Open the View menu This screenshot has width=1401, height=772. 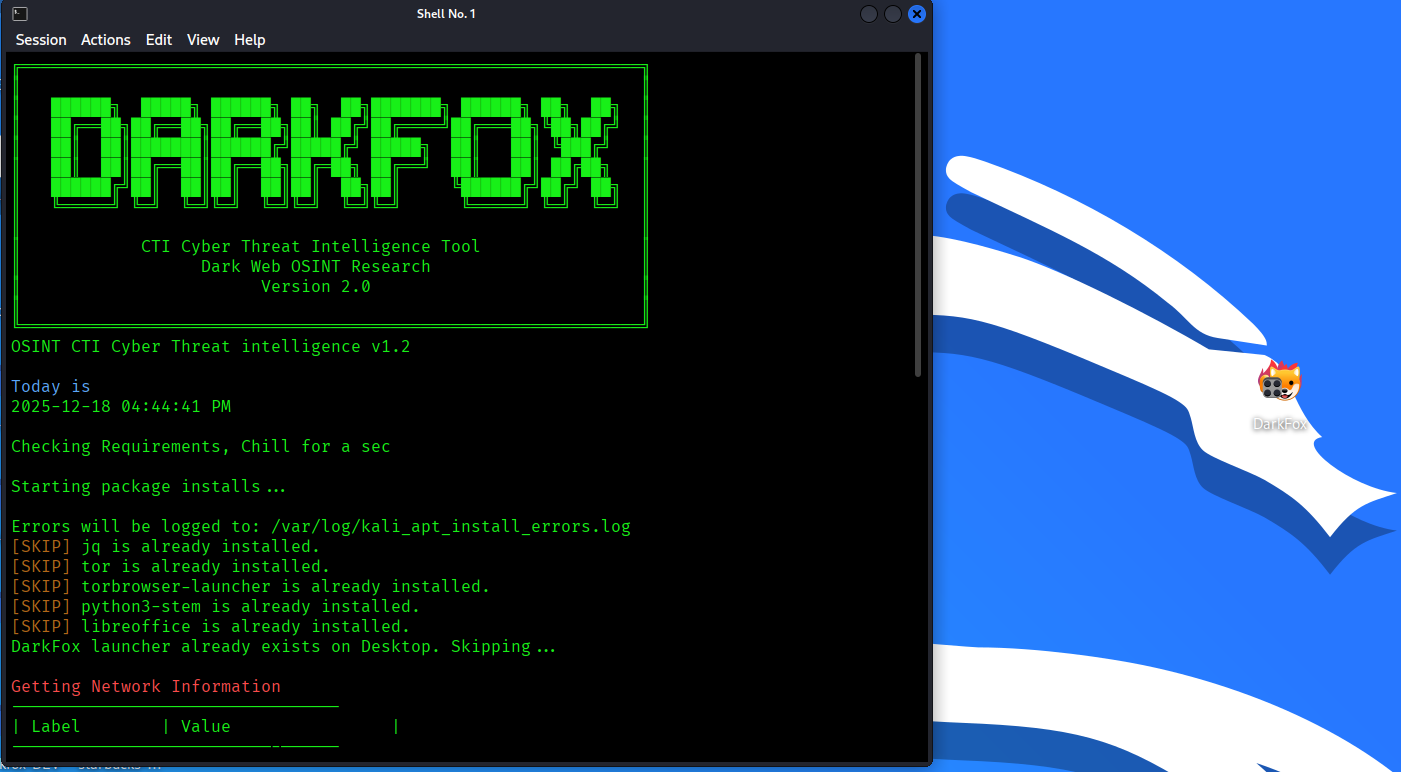coord(203,40)
